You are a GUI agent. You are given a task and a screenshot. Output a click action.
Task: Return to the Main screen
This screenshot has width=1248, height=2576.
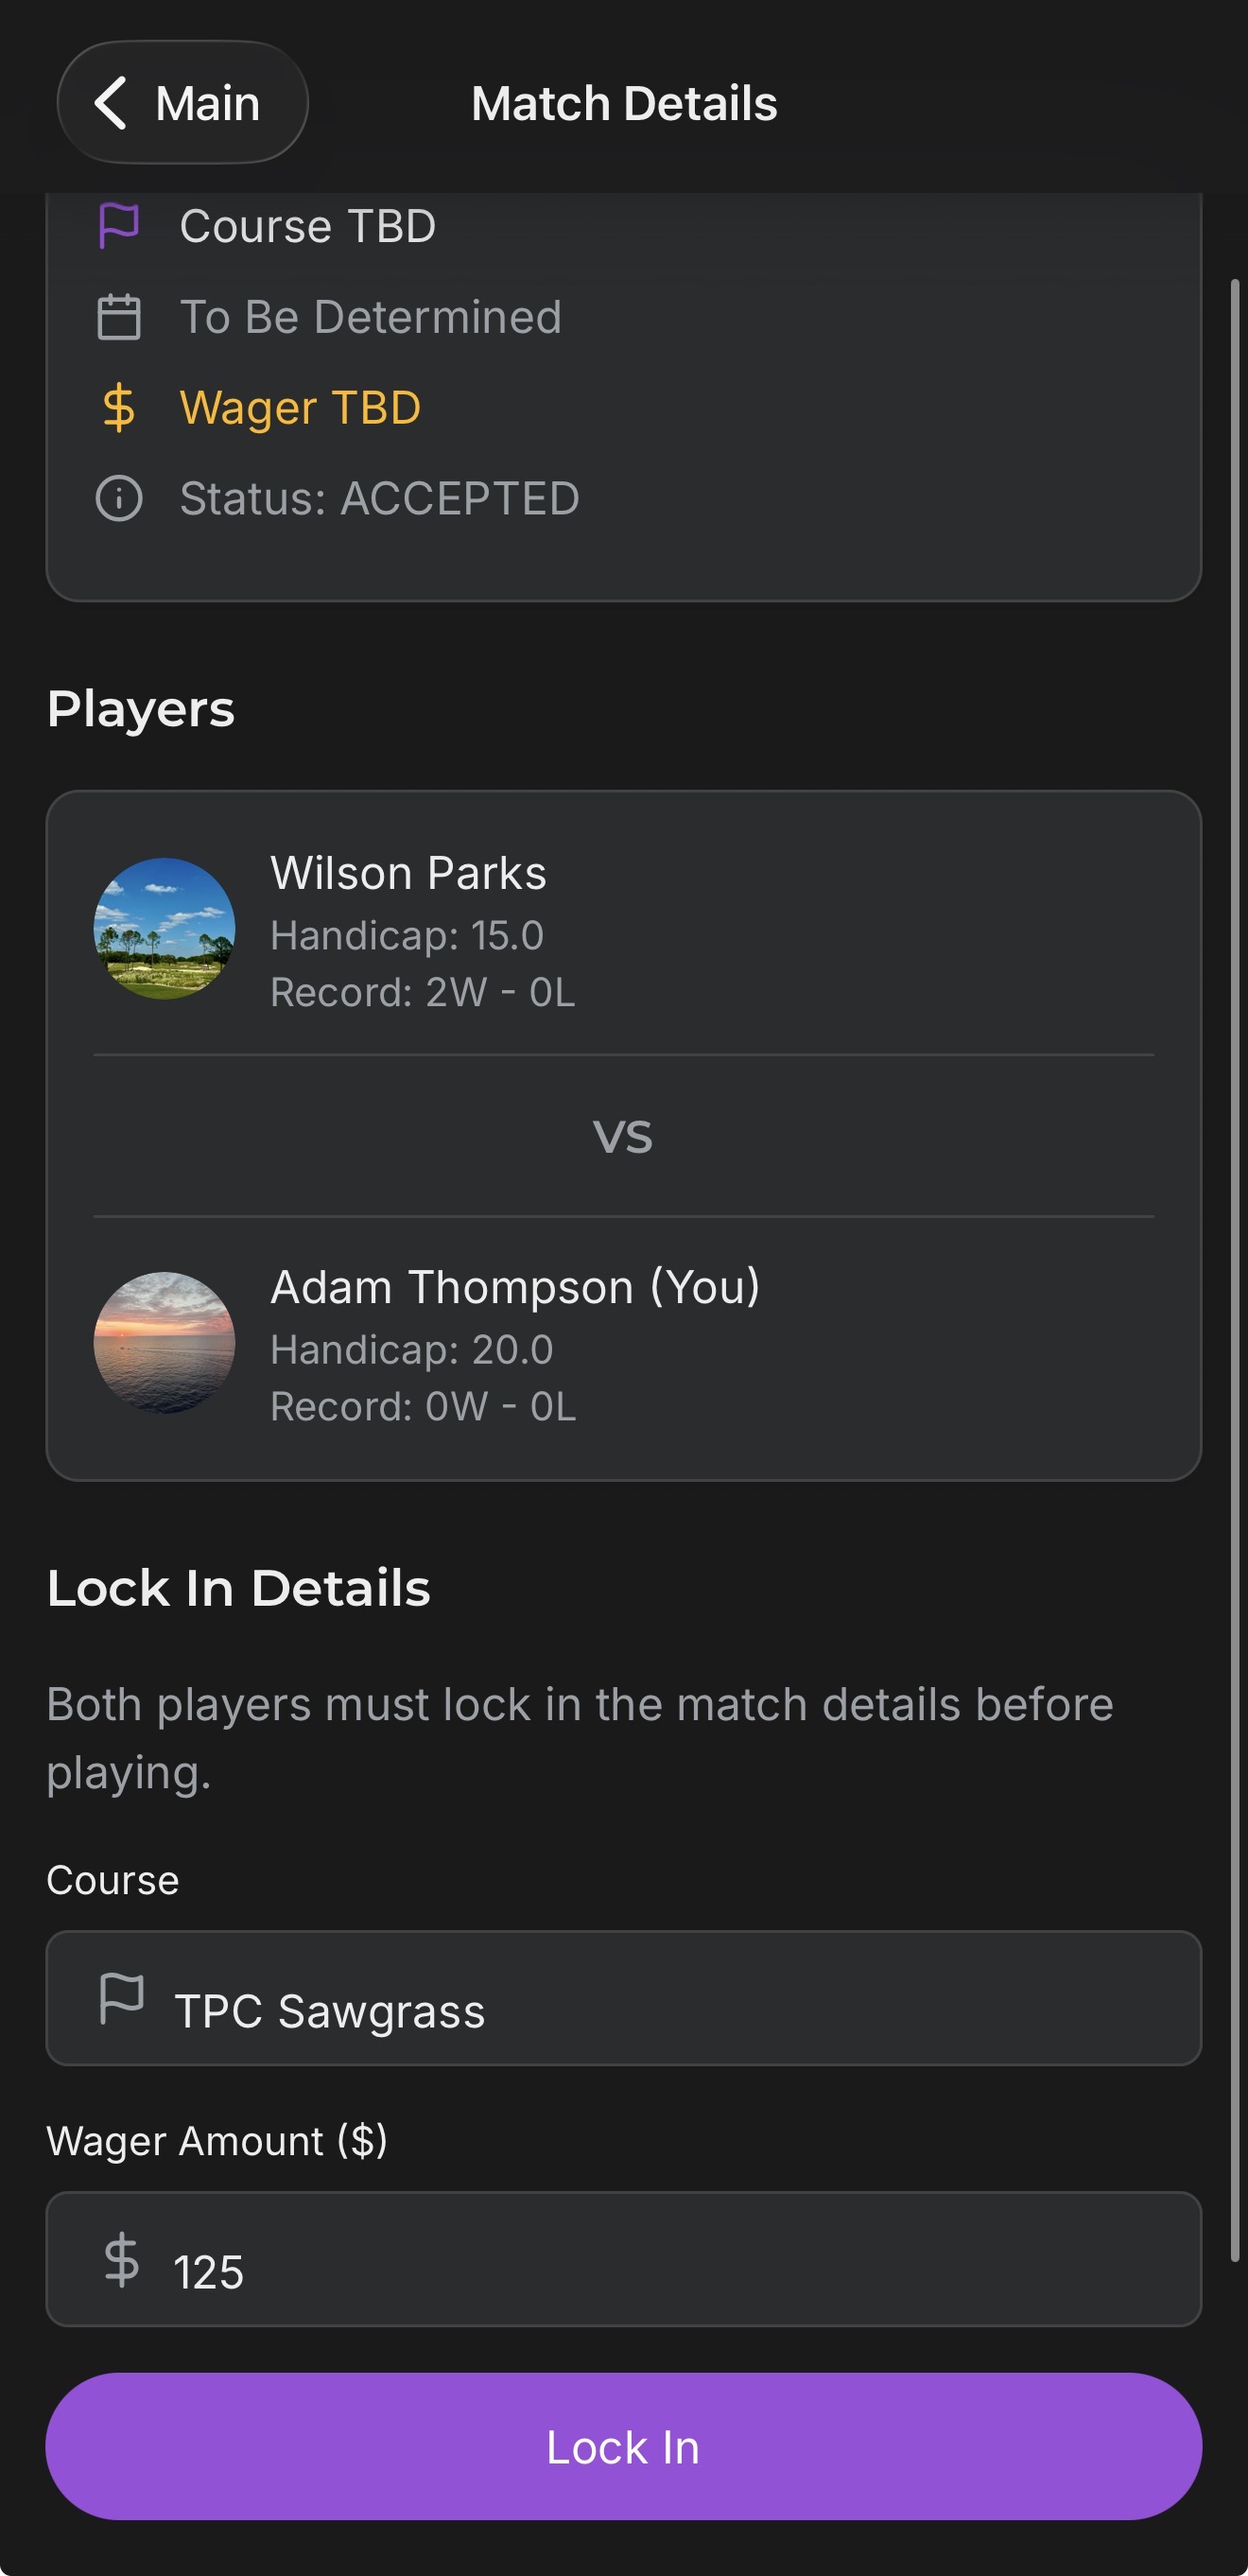click(183, 103)
